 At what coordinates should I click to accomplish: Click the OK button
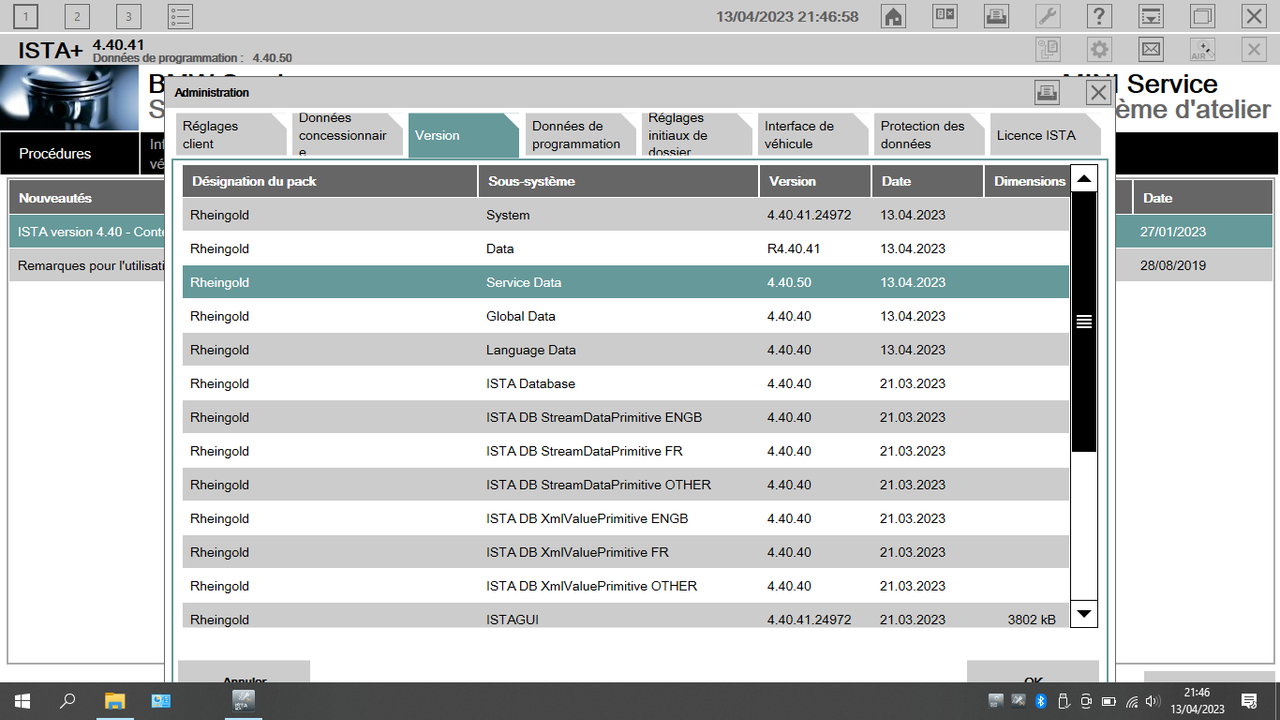pyautogui.click(x=1033, y=672)
